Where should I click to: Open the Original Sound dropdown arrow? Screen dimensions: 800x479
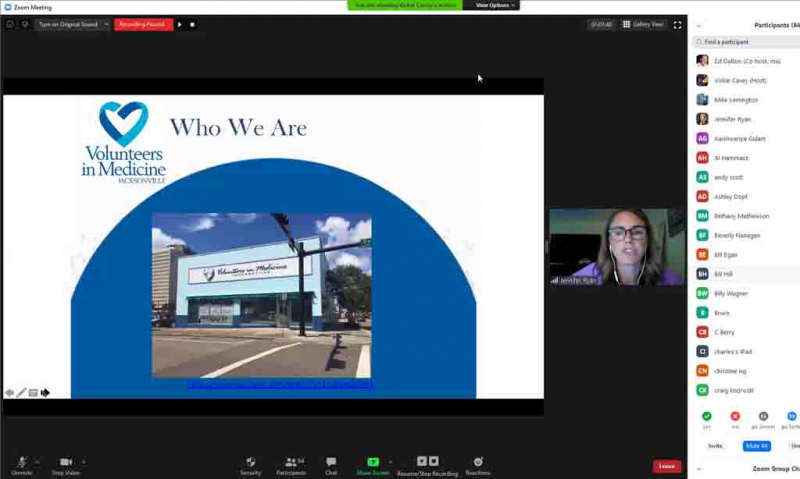tap(106, 24)
